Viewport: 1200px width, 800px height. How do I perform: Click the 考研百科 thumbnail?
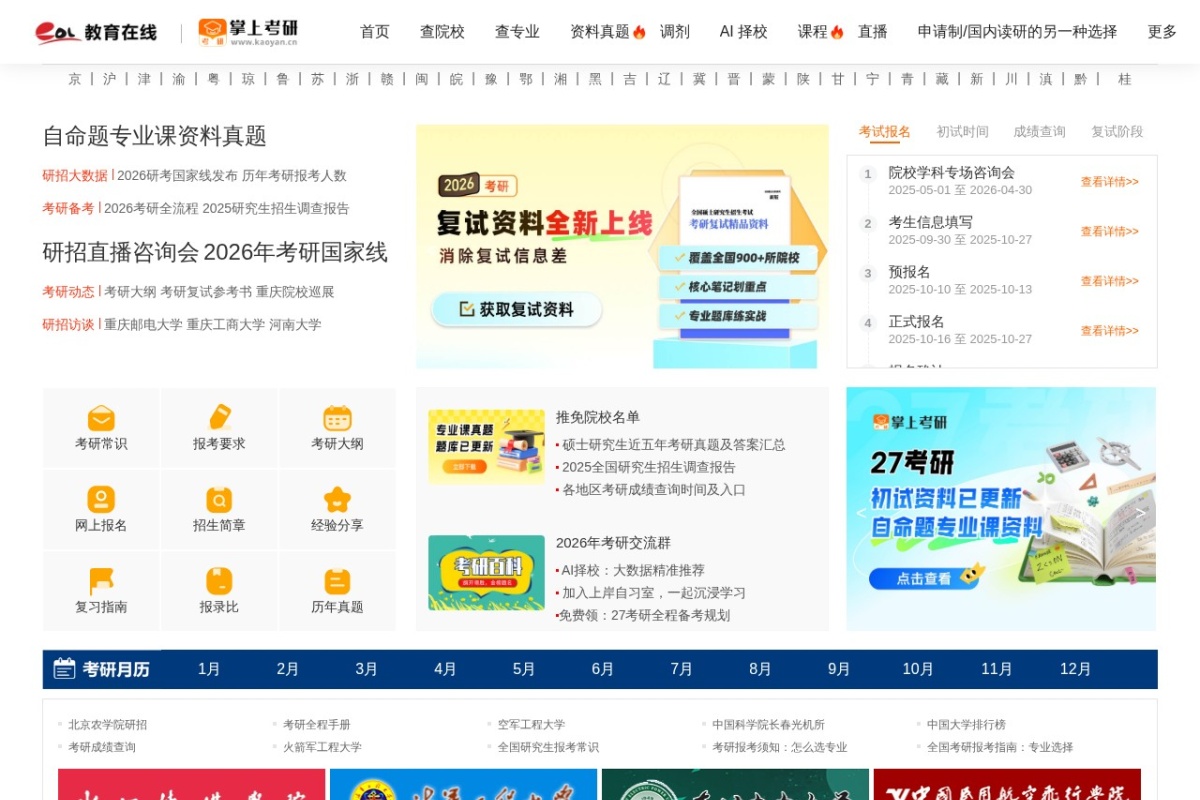486,573
